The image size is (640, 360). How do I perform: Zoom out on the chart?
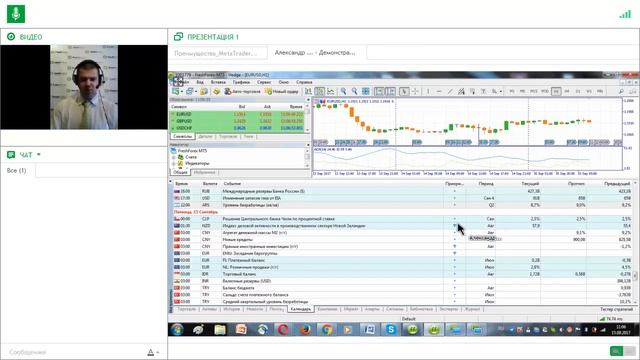355,91
